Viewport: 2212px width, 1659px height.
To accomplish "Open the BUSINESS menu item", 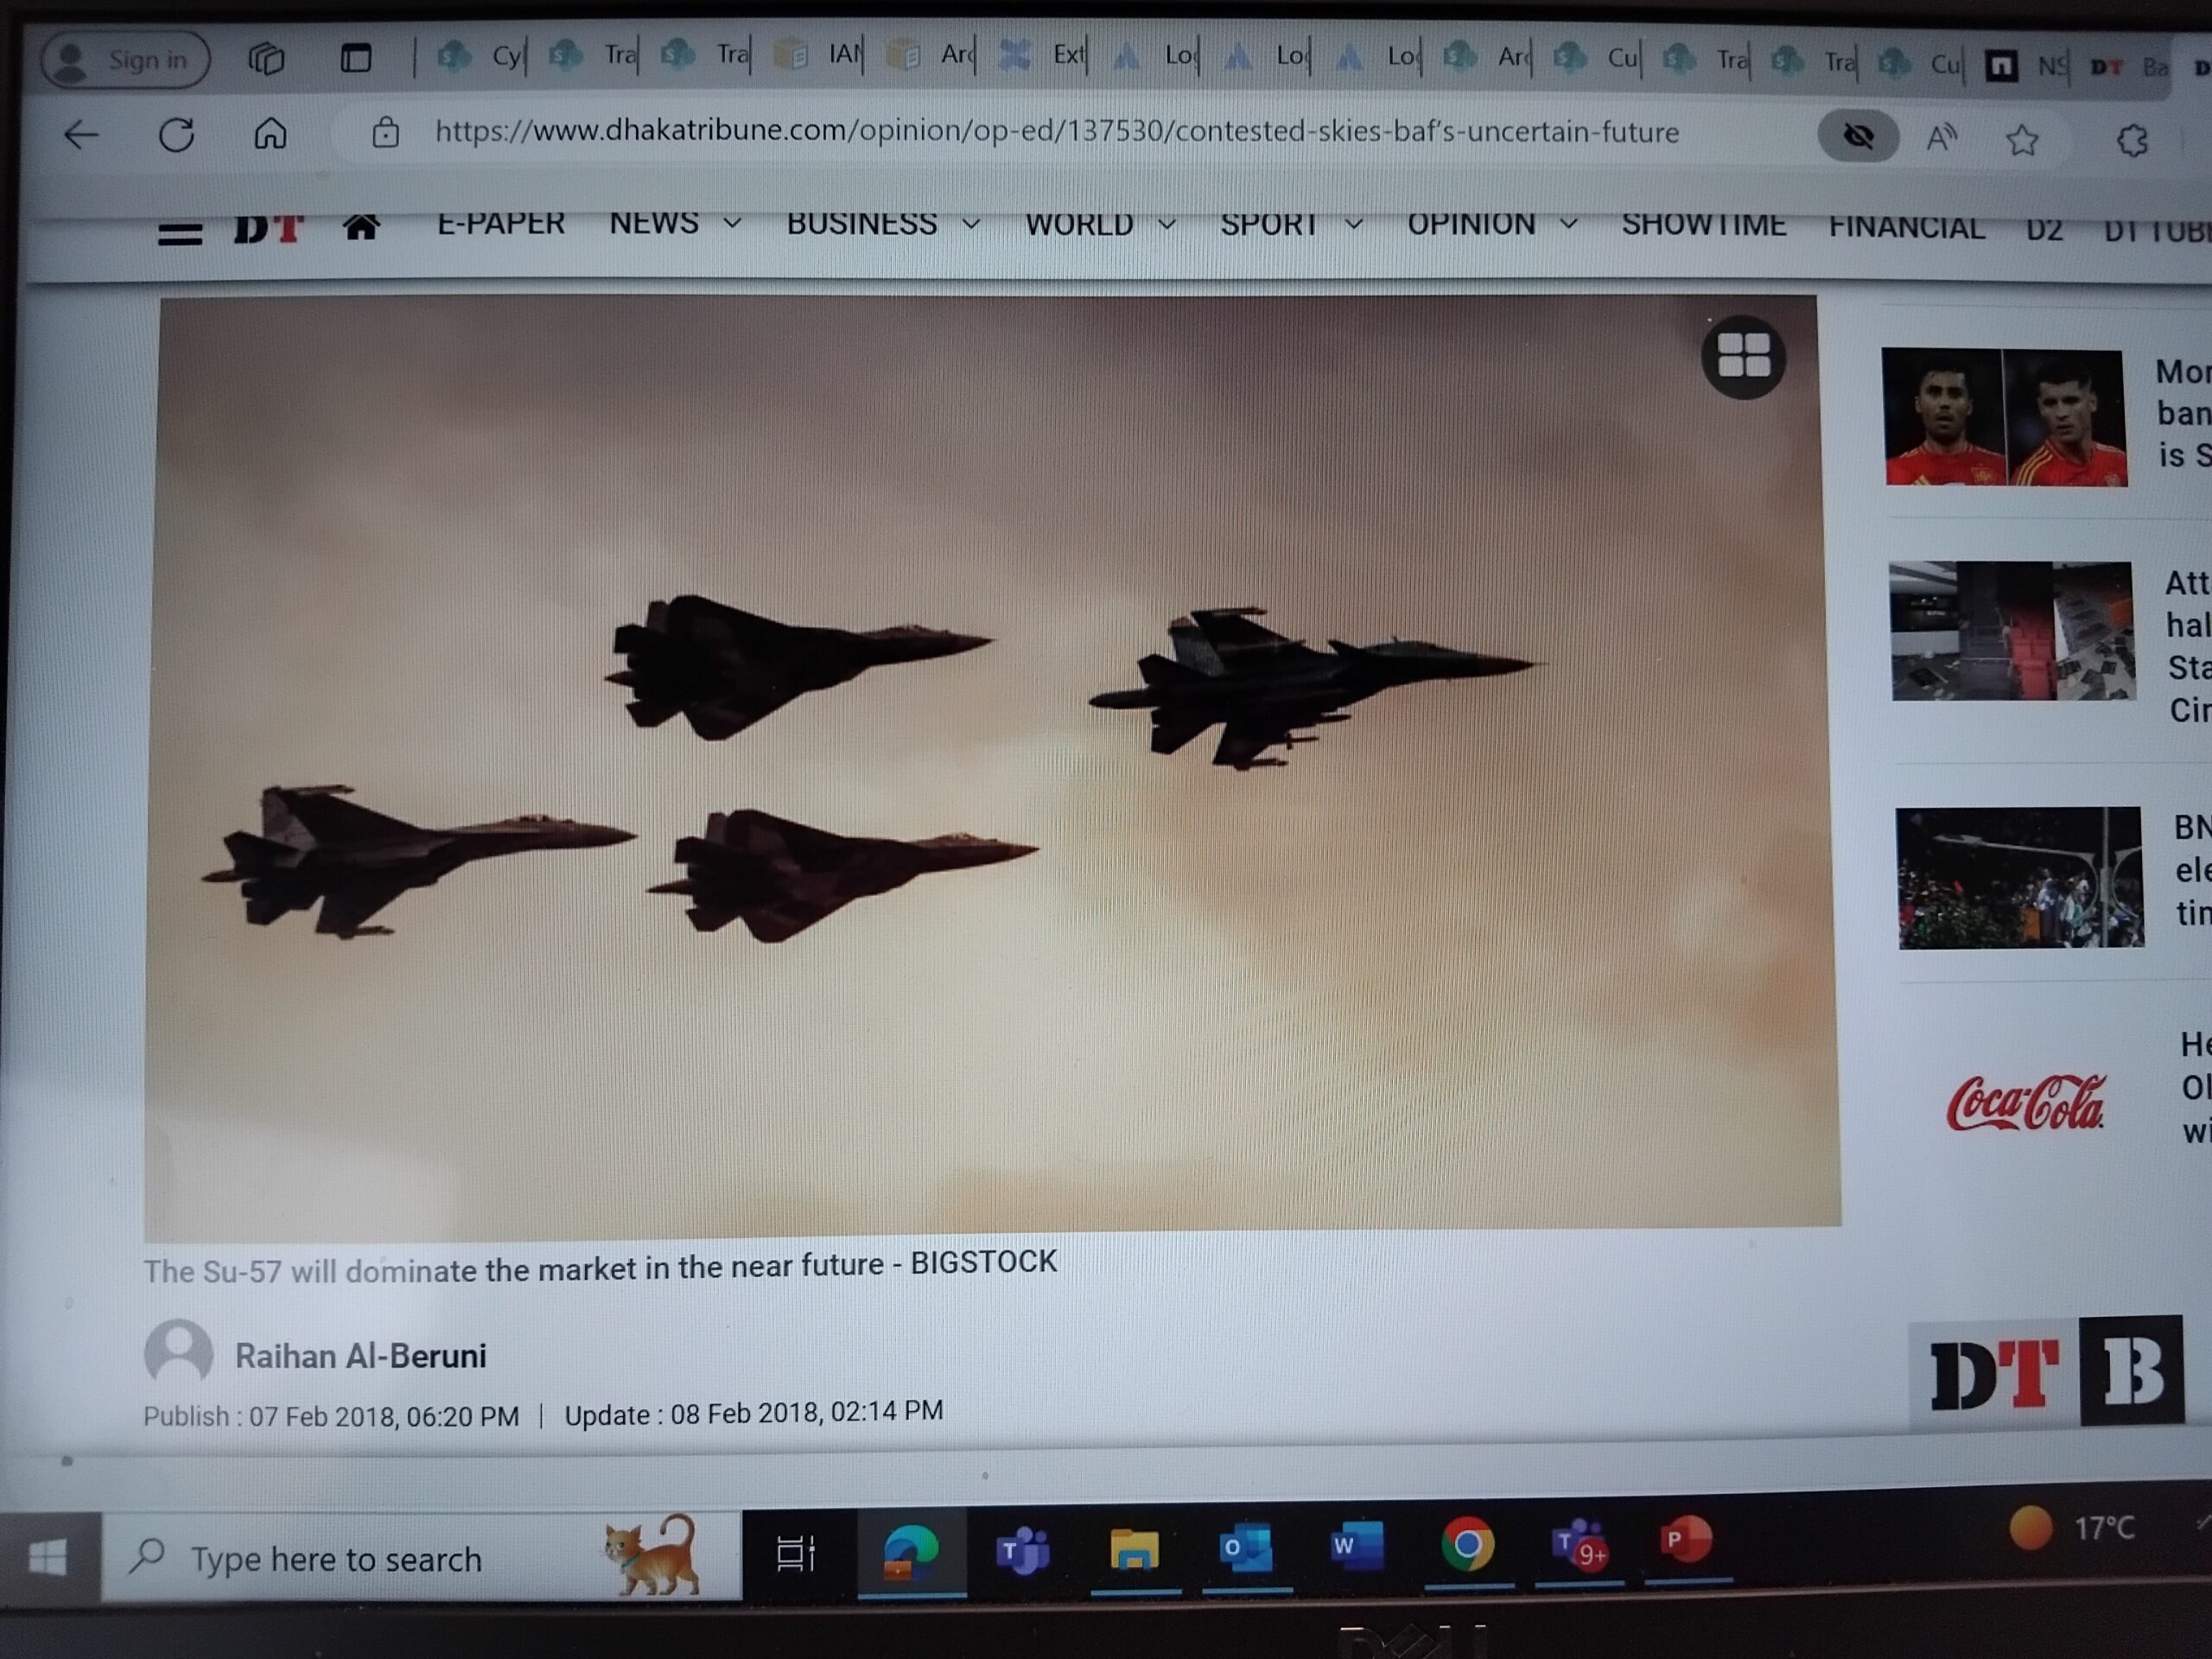I will point(862,224).
